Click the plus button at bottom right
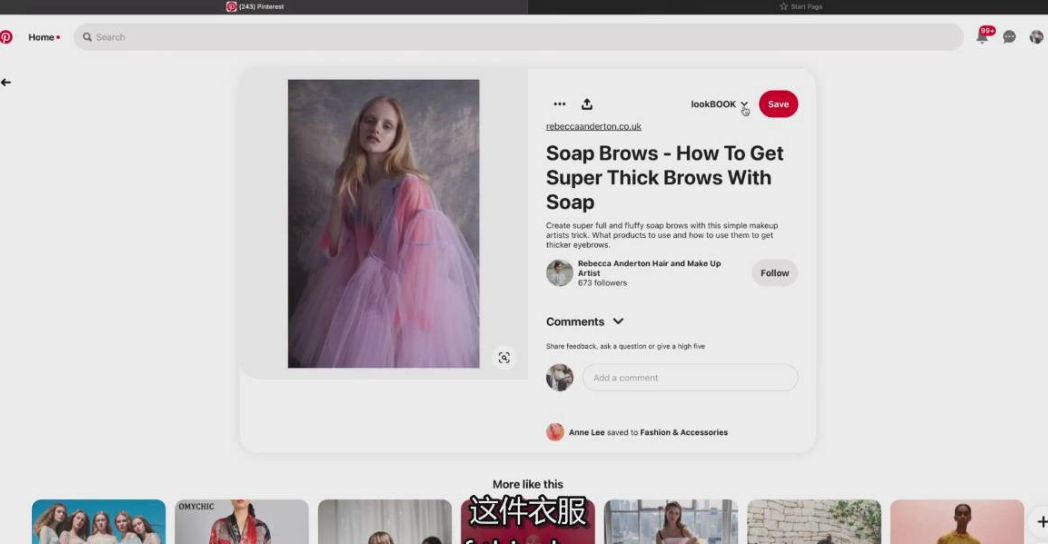Image resolution: width=1048 pixels, height=544 pixels. [x=1040, y=521]
